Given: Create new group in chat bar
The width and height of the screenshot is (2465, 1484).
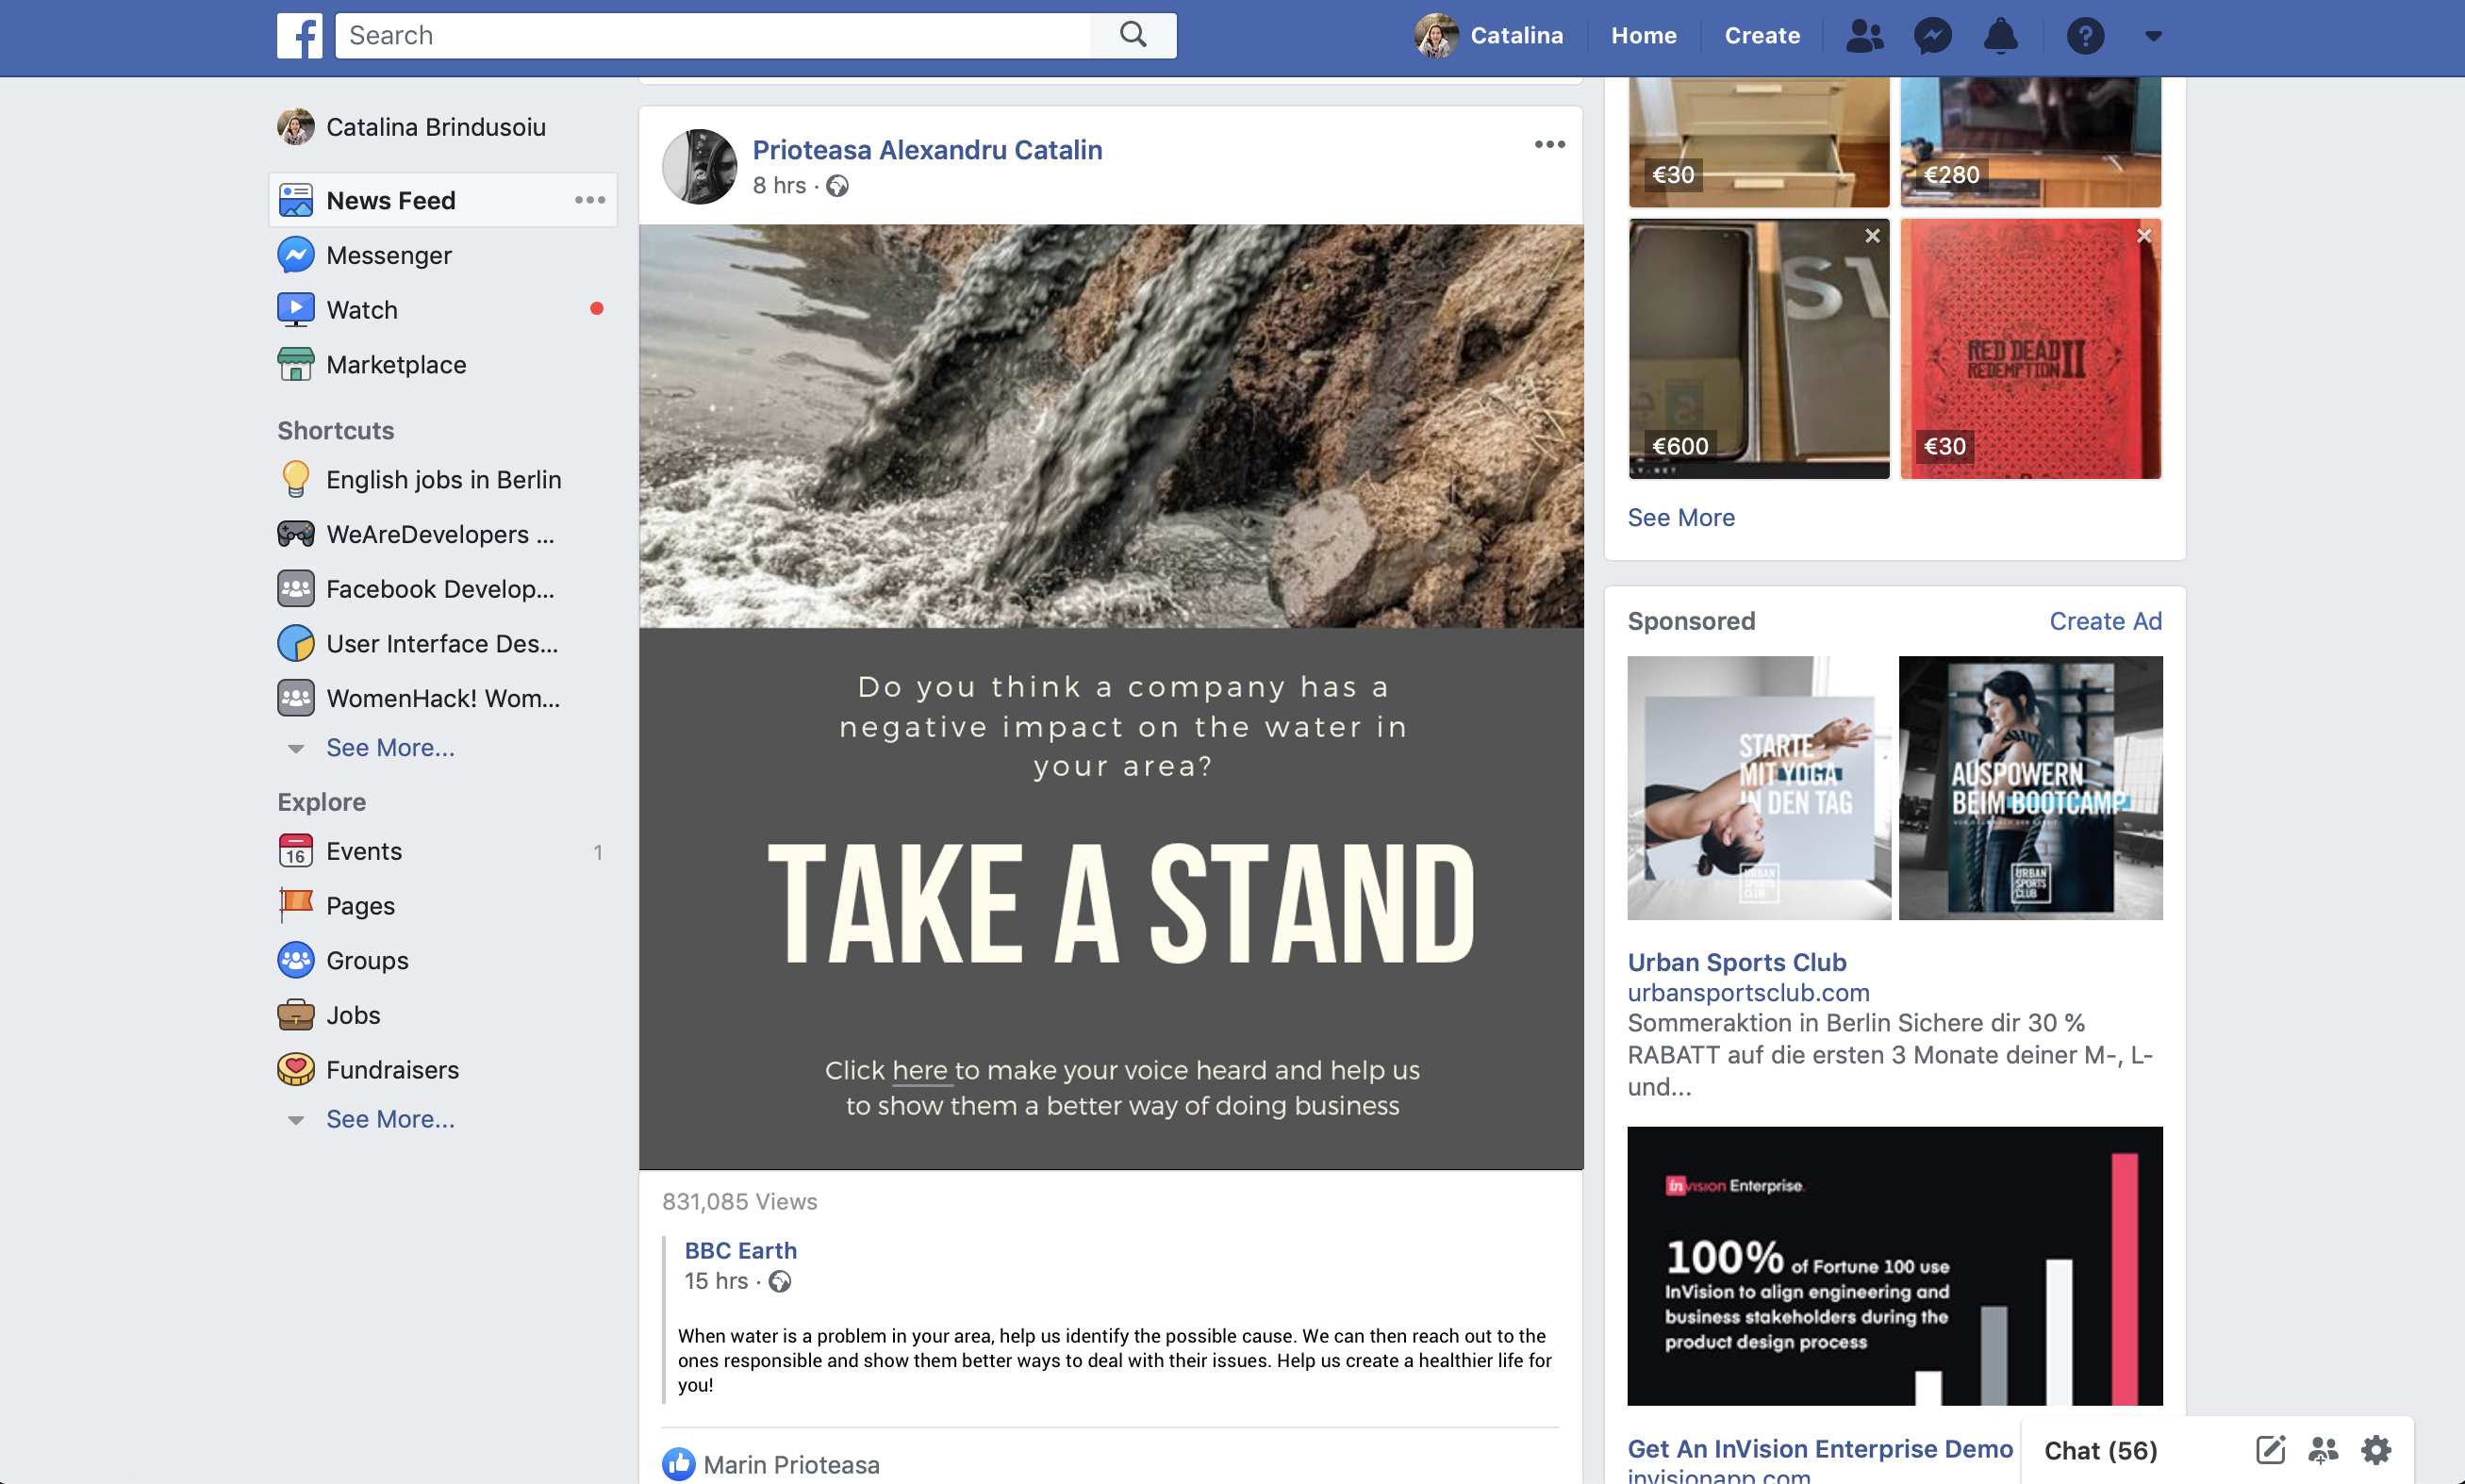Looking at the screenshot, I should pyautogui.click(x=2323, y=1449).
